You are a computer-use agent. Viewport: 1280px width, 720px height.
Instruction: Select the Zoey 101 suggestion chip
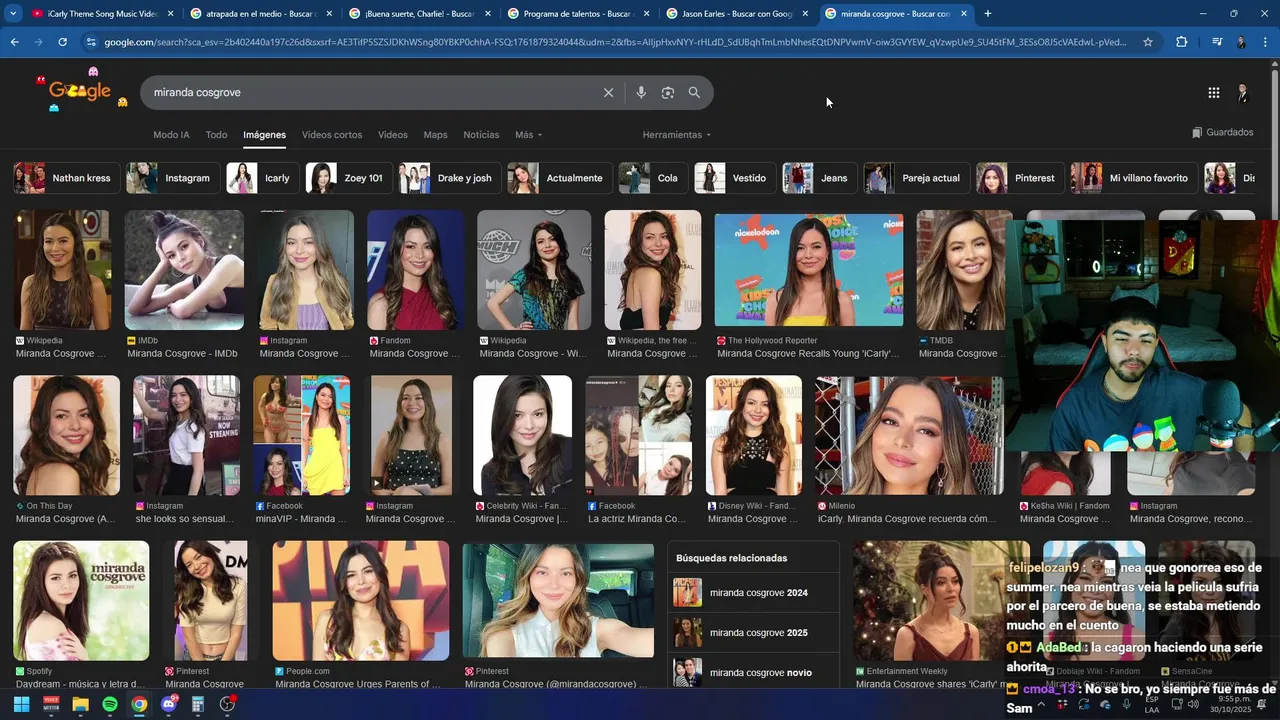click(349, 178)
